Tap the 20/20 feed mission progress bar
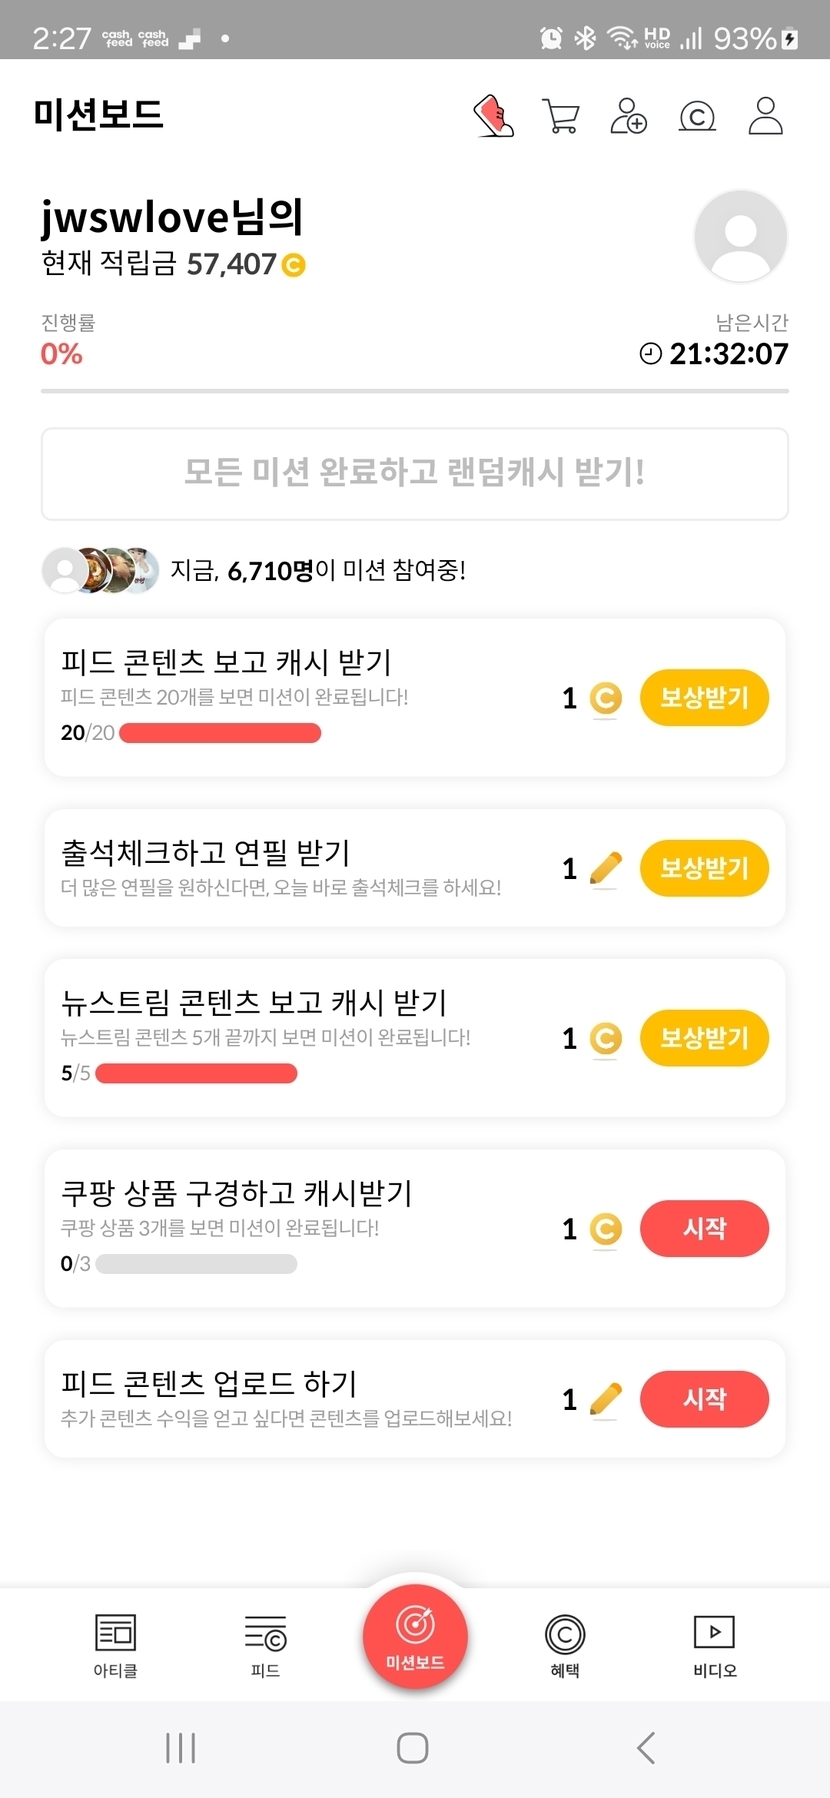 (220, 733)
